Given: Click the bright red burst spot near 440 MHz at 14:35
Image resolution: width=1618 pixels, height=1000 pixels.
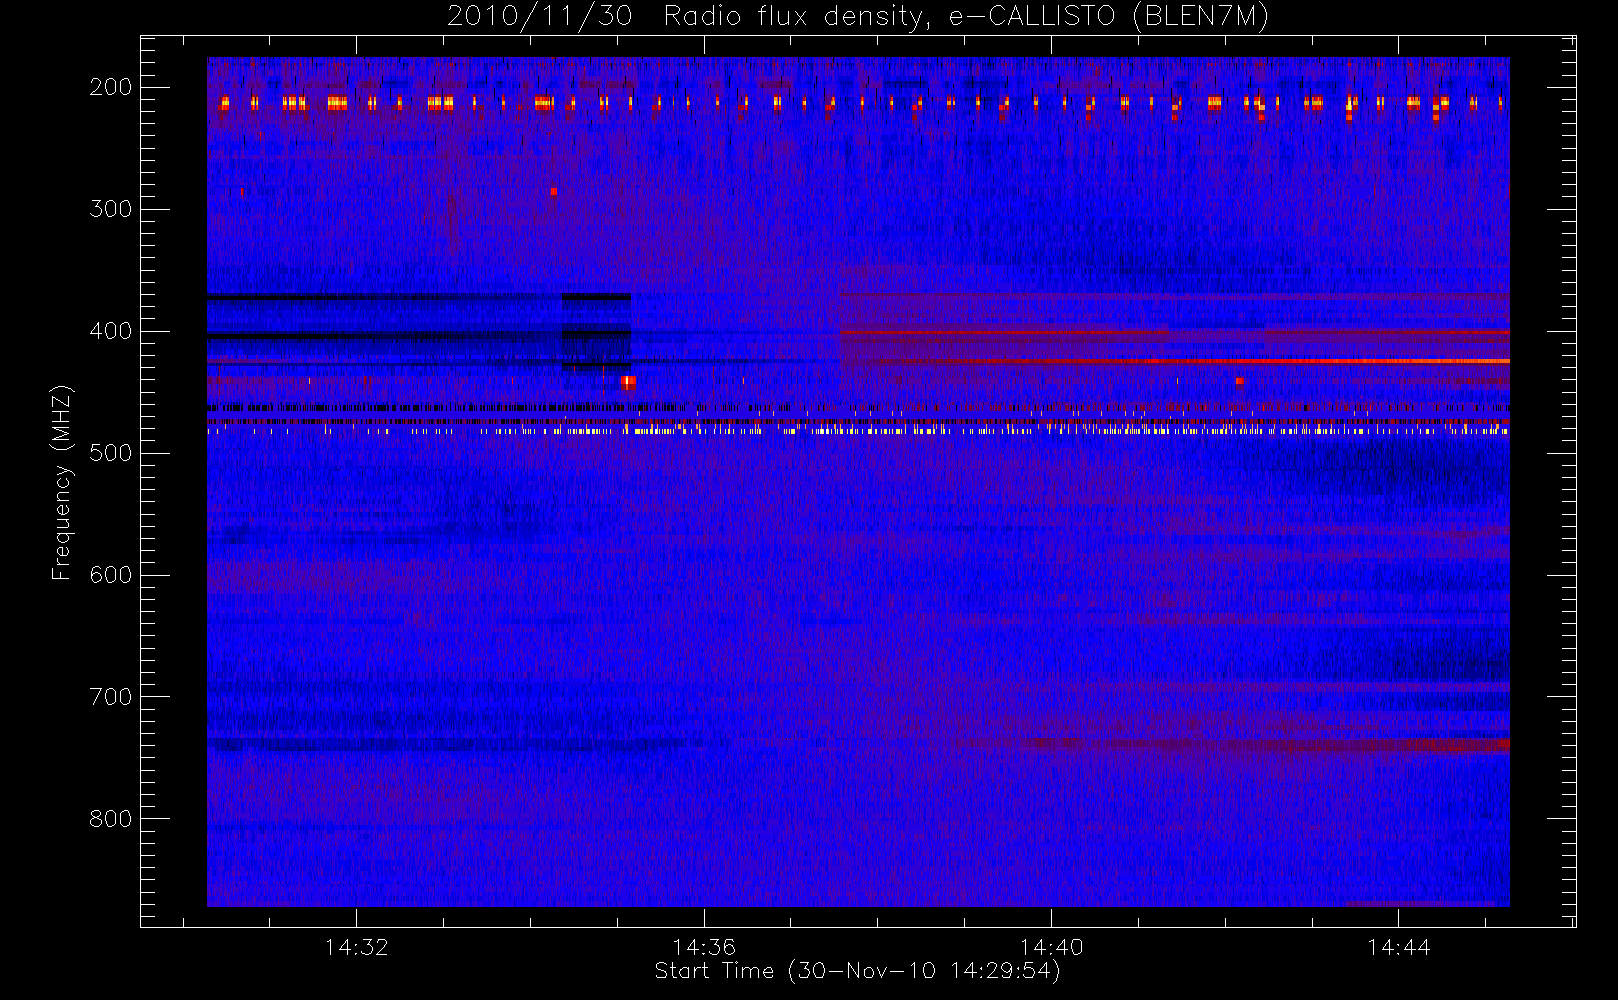Looking at the screenshot, I should tap(628, 382).
